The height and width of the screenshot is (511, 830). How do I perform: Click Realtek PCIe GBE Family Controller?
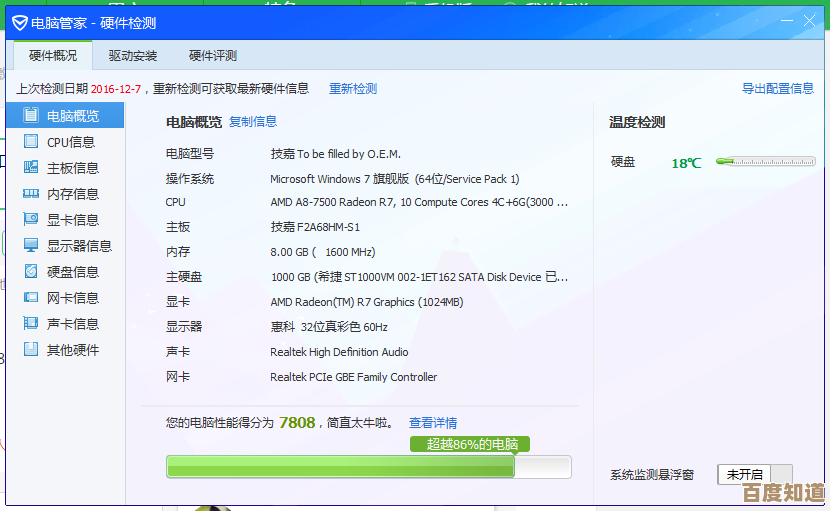(354, 377)
